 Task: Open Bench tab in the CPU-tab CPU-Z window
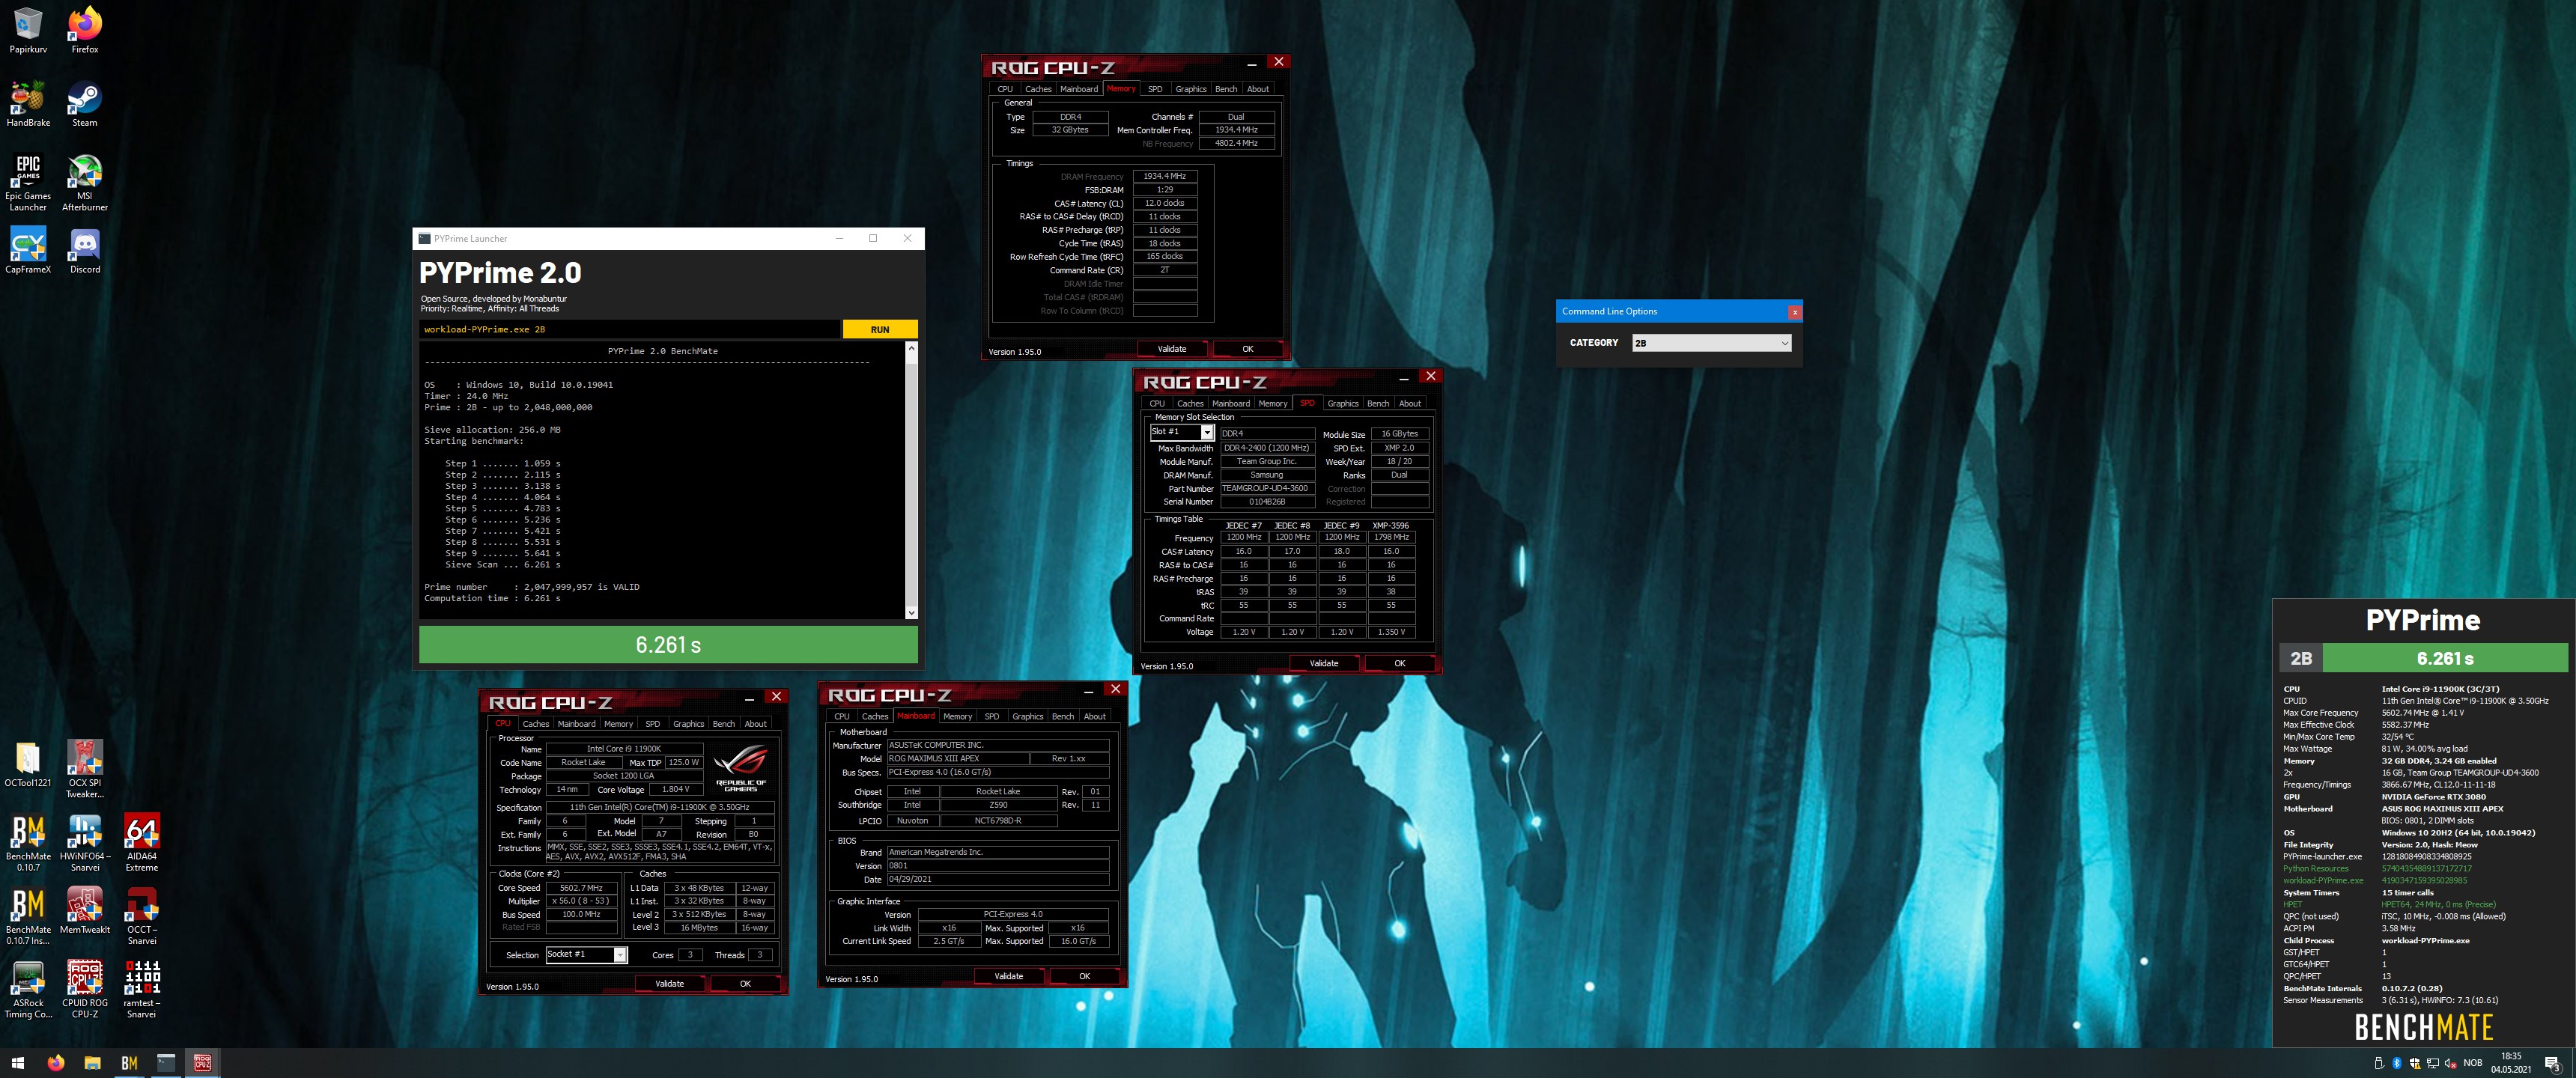[724, 724]
